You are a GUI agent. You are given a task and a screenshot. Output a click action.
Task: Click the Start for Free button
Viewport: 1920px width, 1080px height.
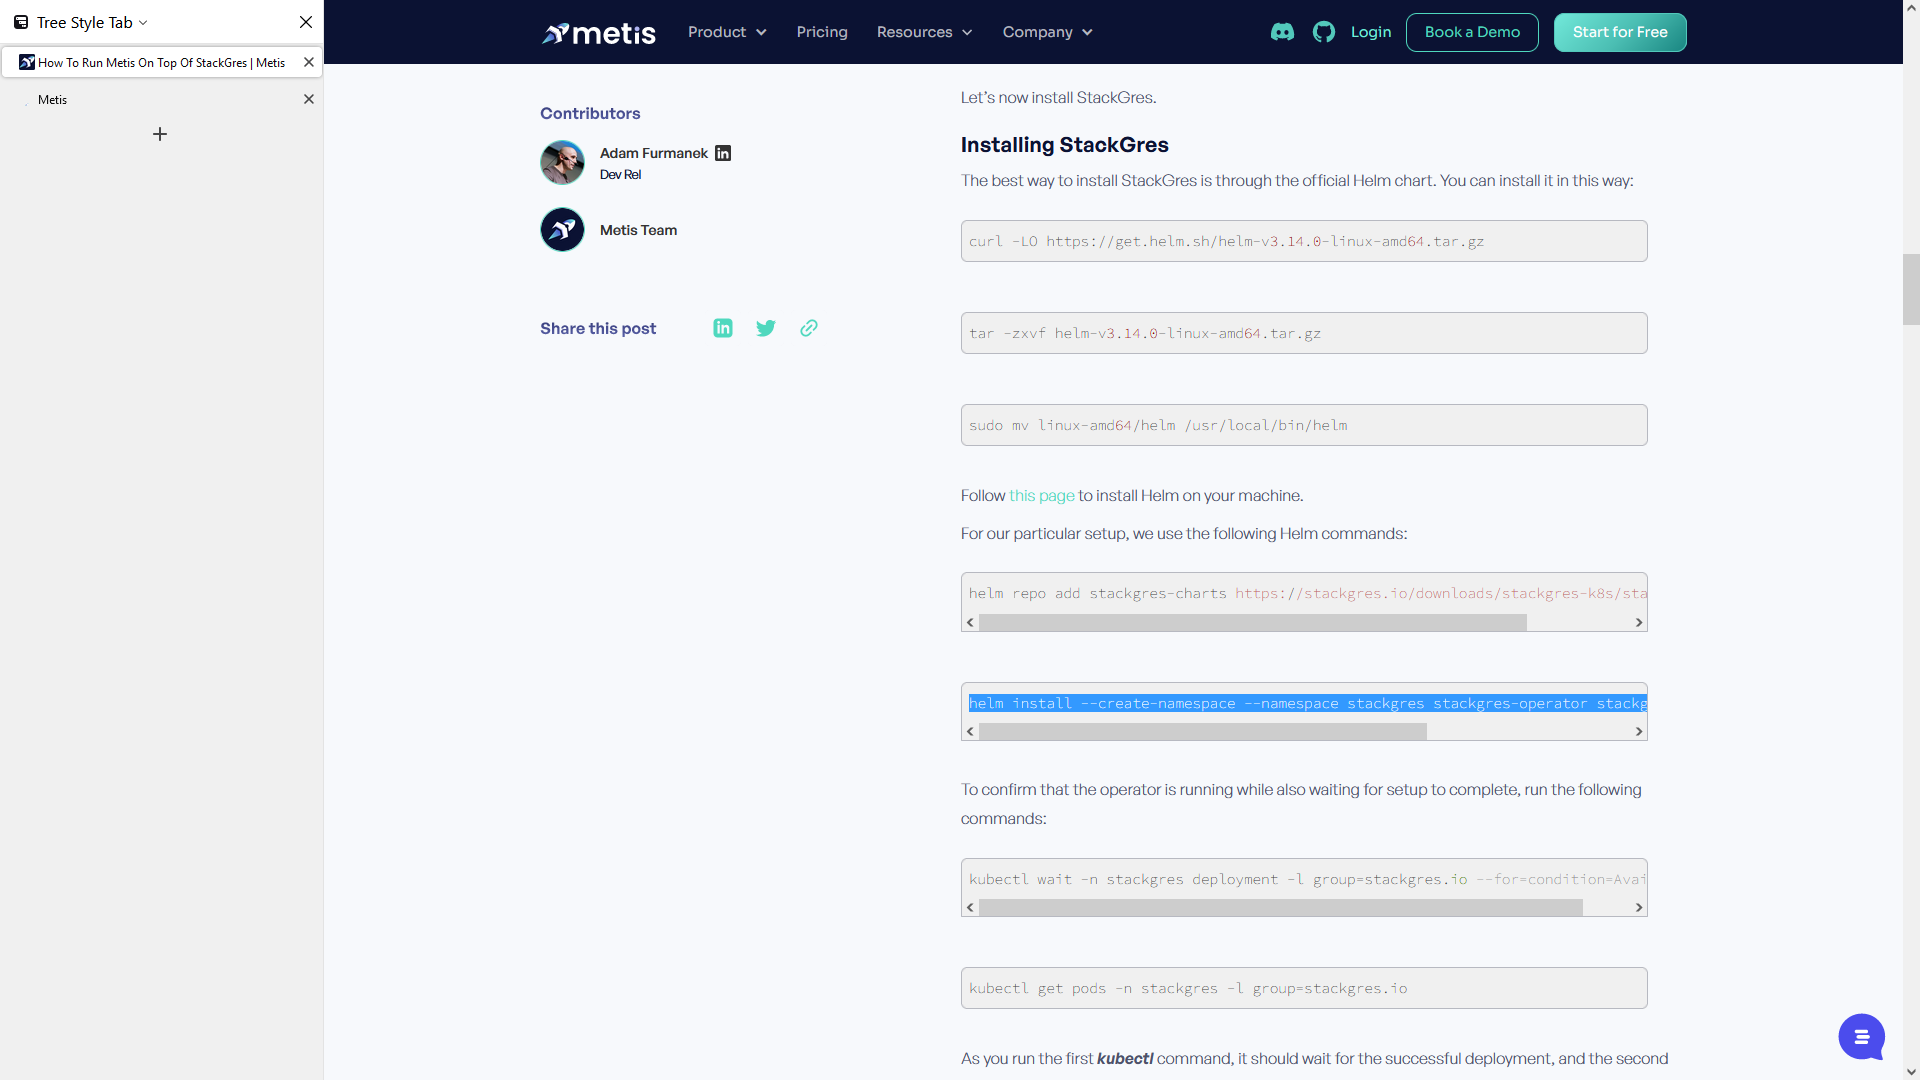[1620, 32]
